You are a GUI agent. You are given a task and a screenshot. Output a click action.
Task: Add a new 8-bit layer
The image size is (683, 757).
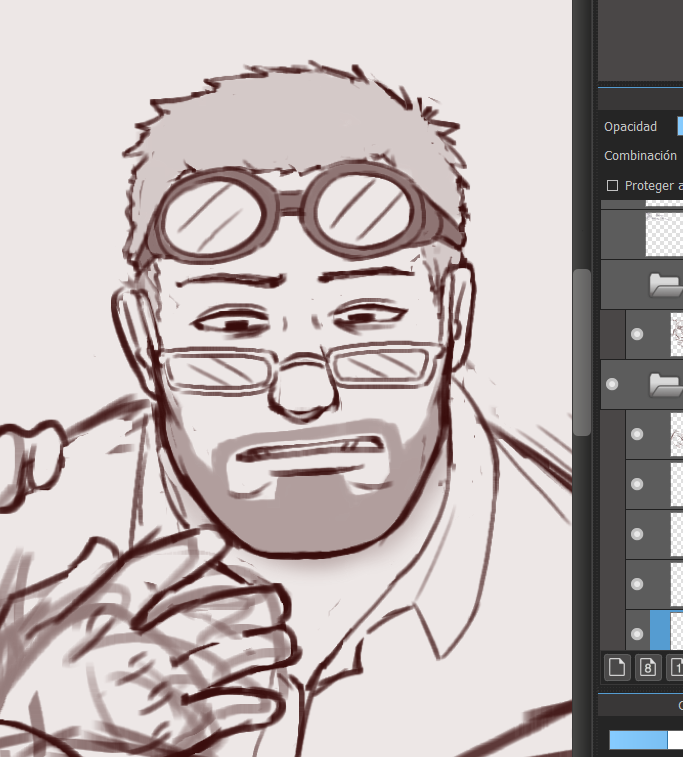click(x=647, y=668)
